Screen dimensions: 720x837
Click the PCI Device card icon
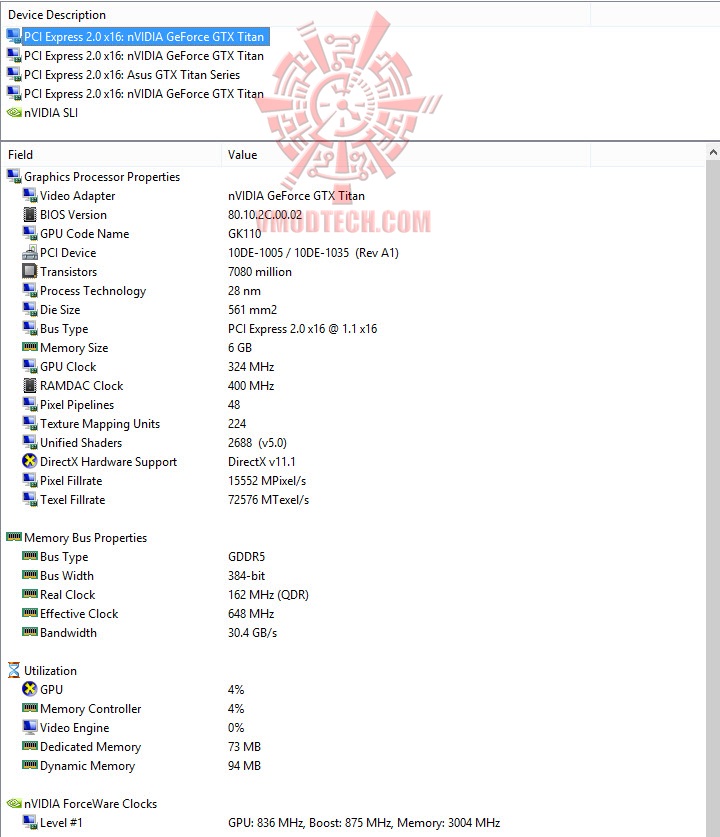point(29,252)
